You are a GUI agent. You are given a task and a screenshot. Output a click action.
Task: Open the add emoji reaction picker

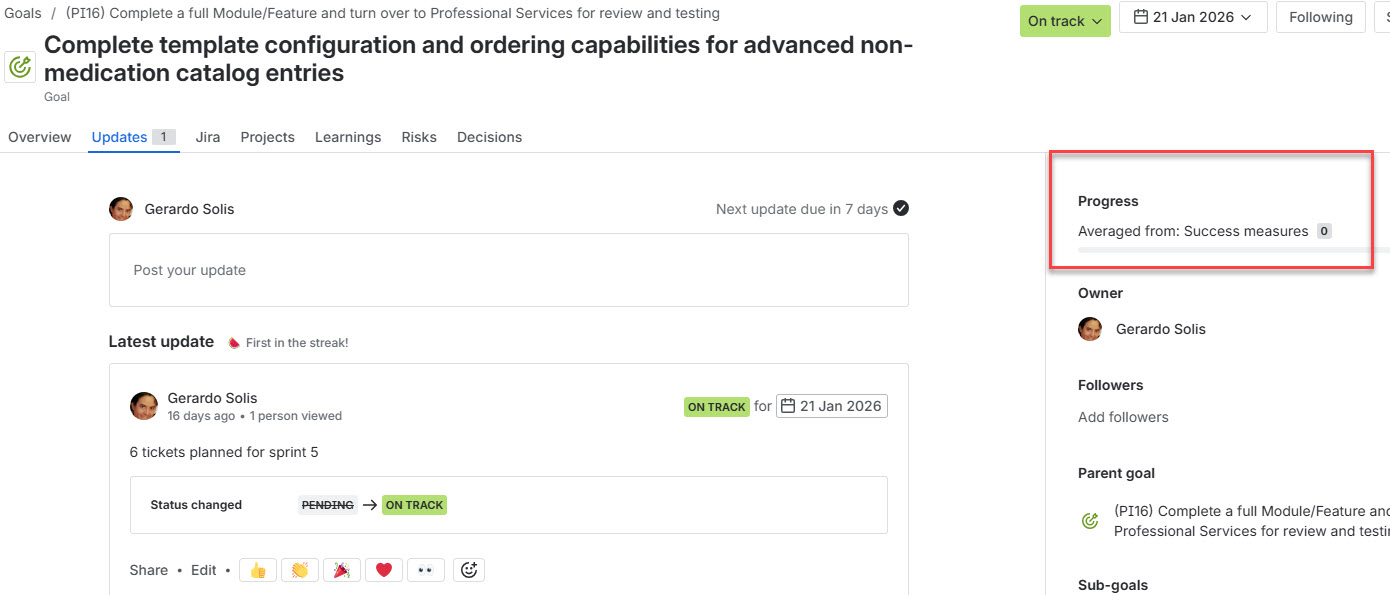[x=469, y=570]
